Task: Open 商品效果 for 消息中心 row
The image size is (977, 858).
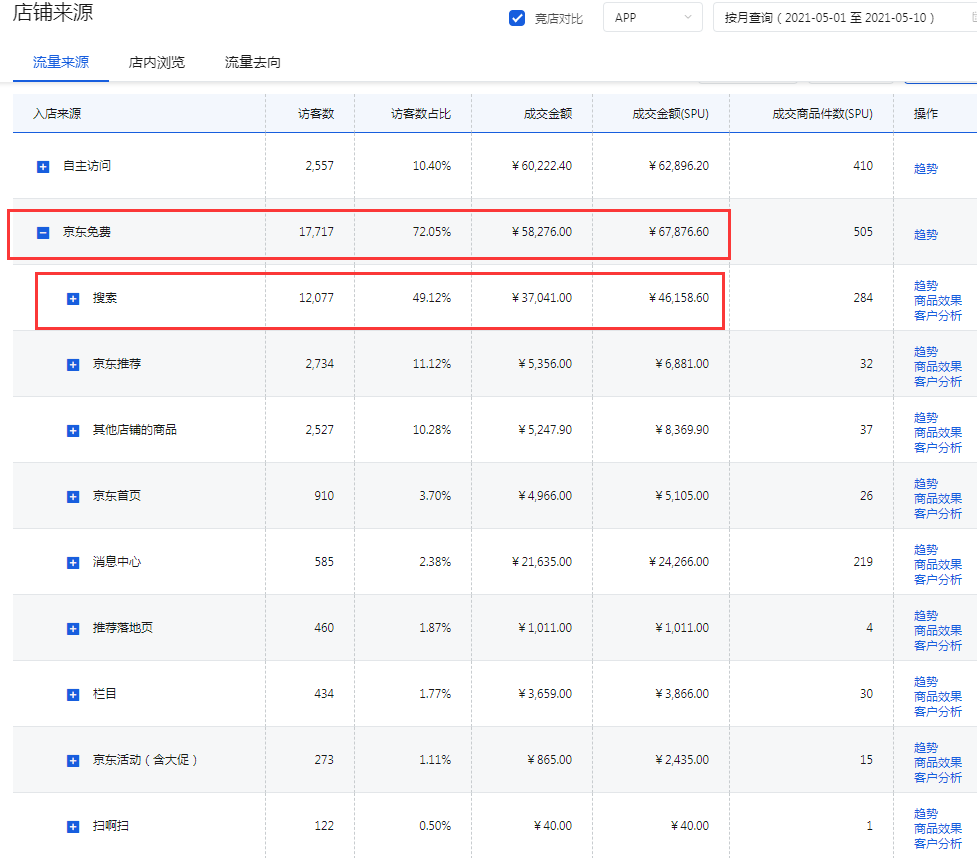Action: point(938,565)
